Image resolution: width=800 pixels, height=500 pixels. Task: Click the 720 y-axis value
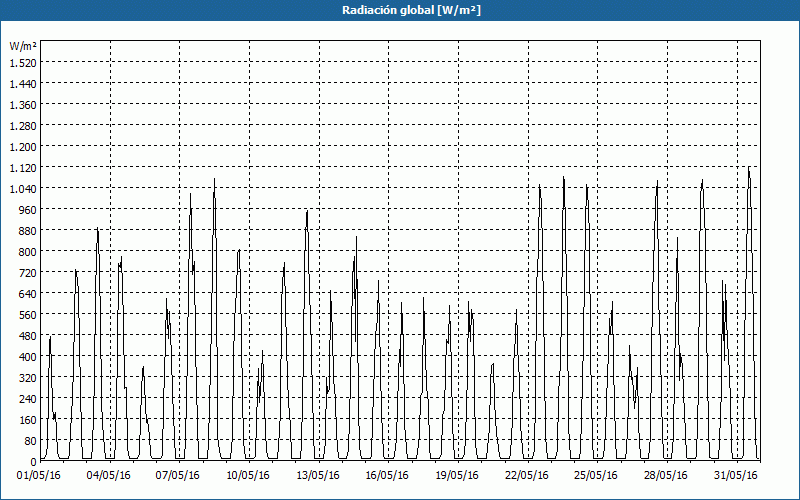point(28,272)
